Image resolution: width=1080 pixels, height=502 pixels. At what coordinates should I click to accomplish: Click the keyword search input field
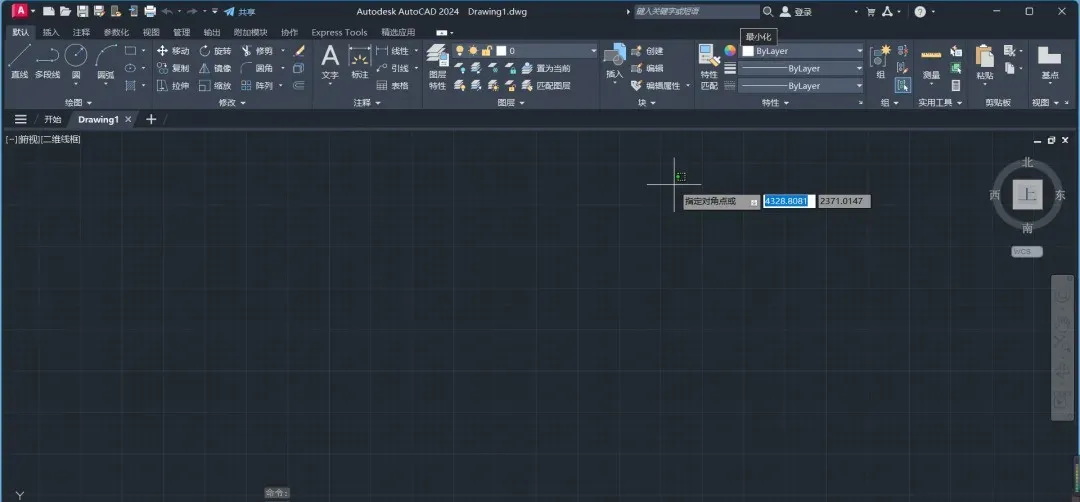coord(696,12)
